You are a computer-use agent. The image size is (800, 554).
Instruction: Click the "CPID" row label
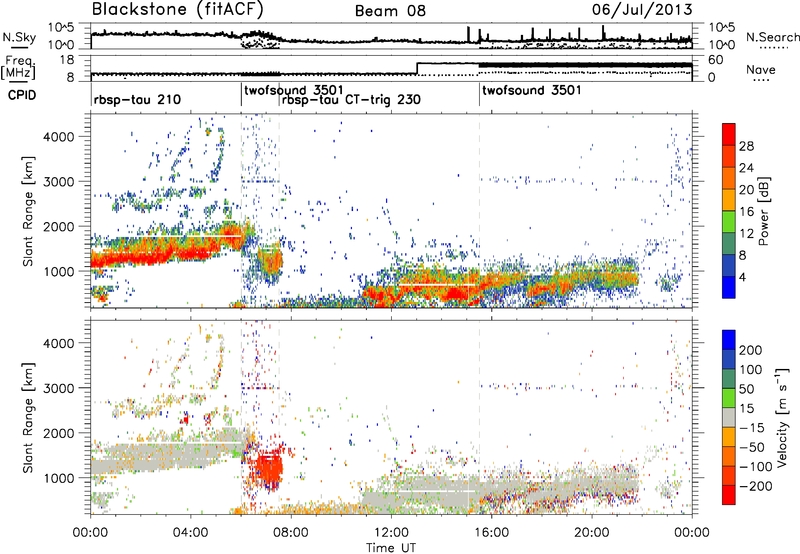(22, 95)
